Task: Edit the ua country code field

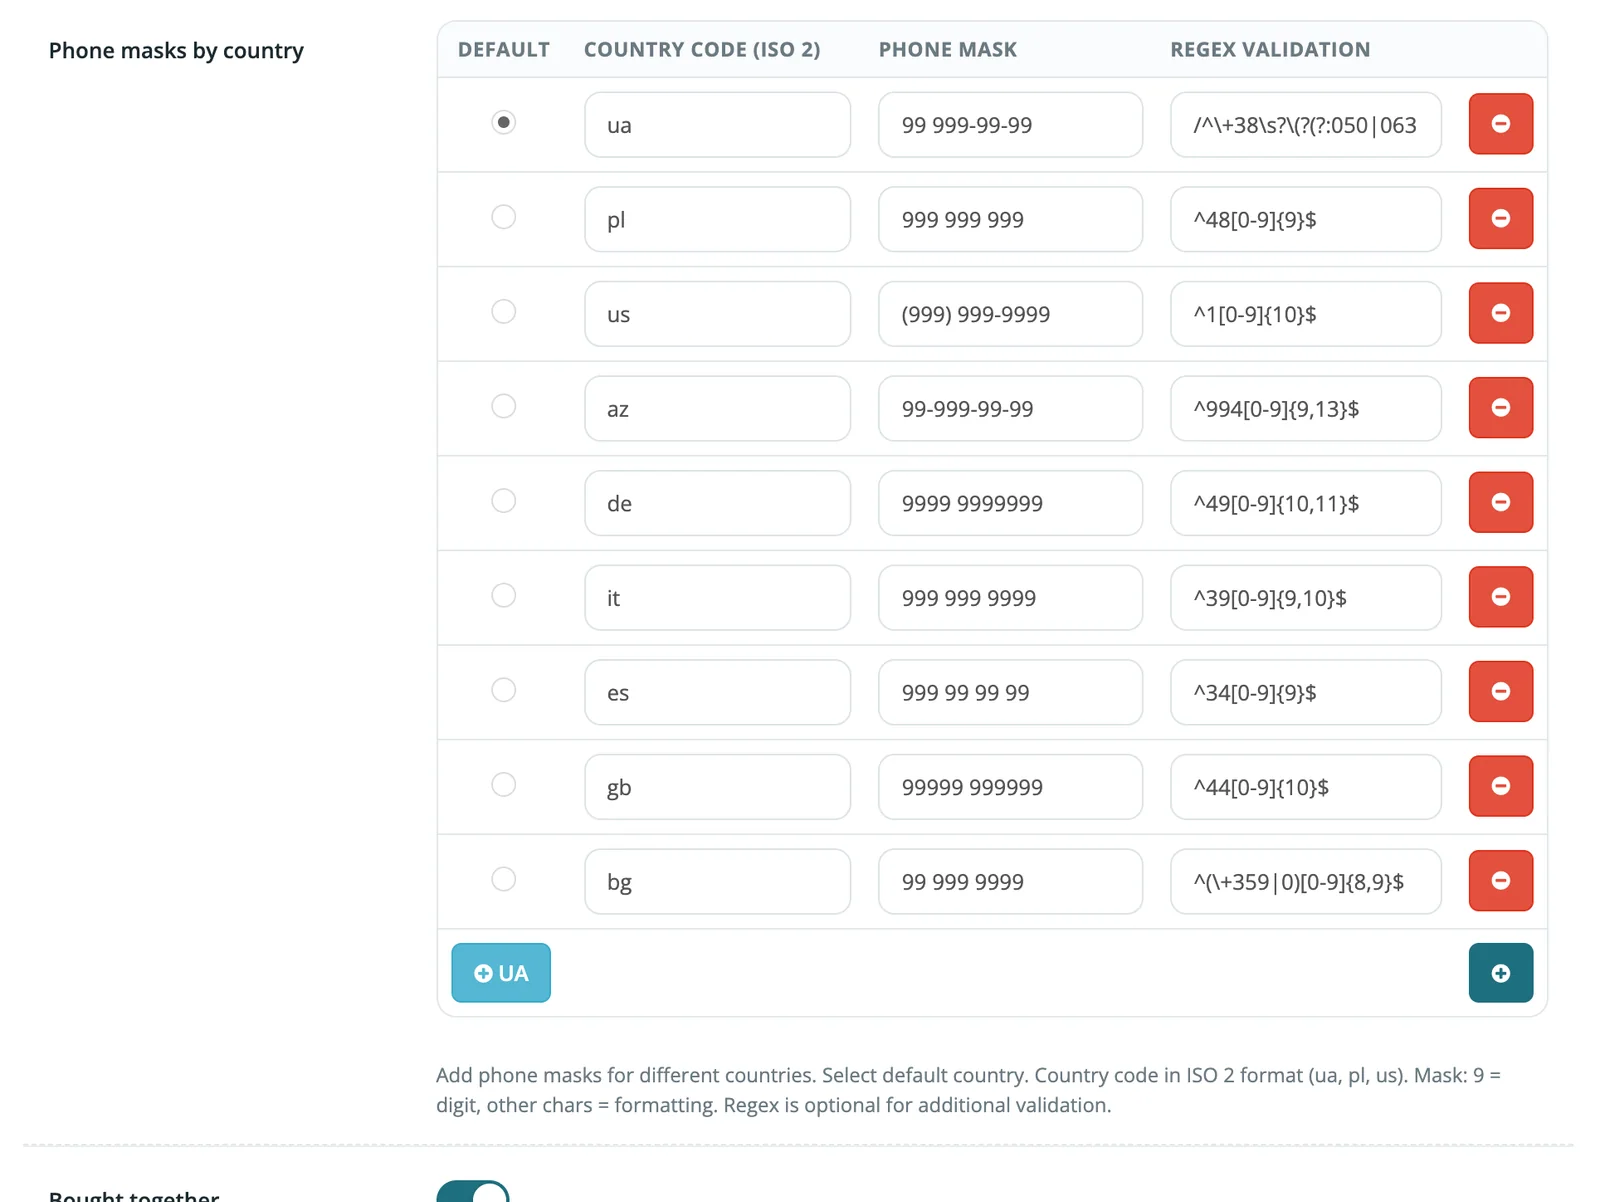Action: [718, 125]
